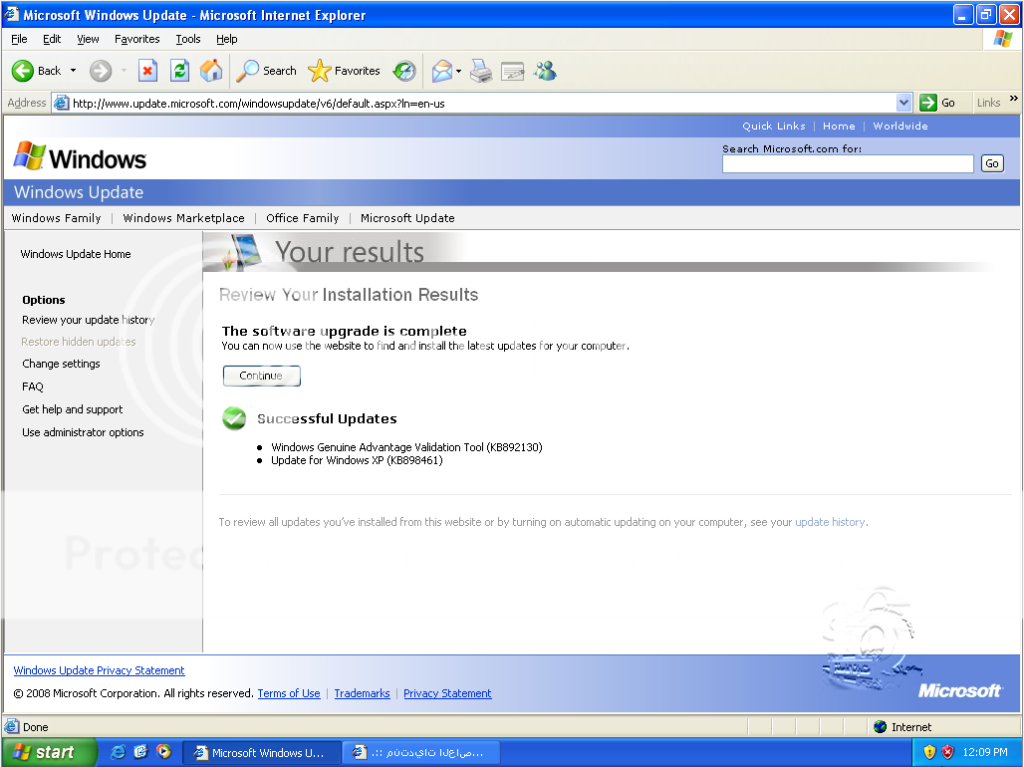The height and width of the screenshot is (767, 1024).
Task: Click the Windows flag throbber logo
Action: pos(1002,39)
